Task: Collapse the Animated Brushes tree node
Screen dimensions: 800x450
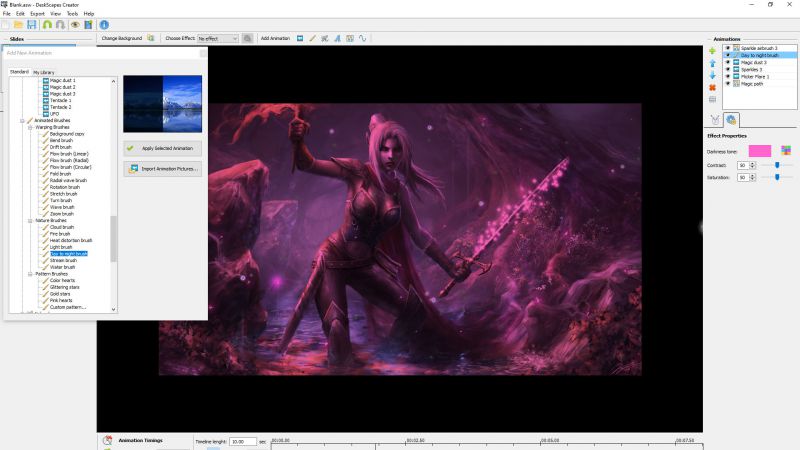Action: pos(22,121)
